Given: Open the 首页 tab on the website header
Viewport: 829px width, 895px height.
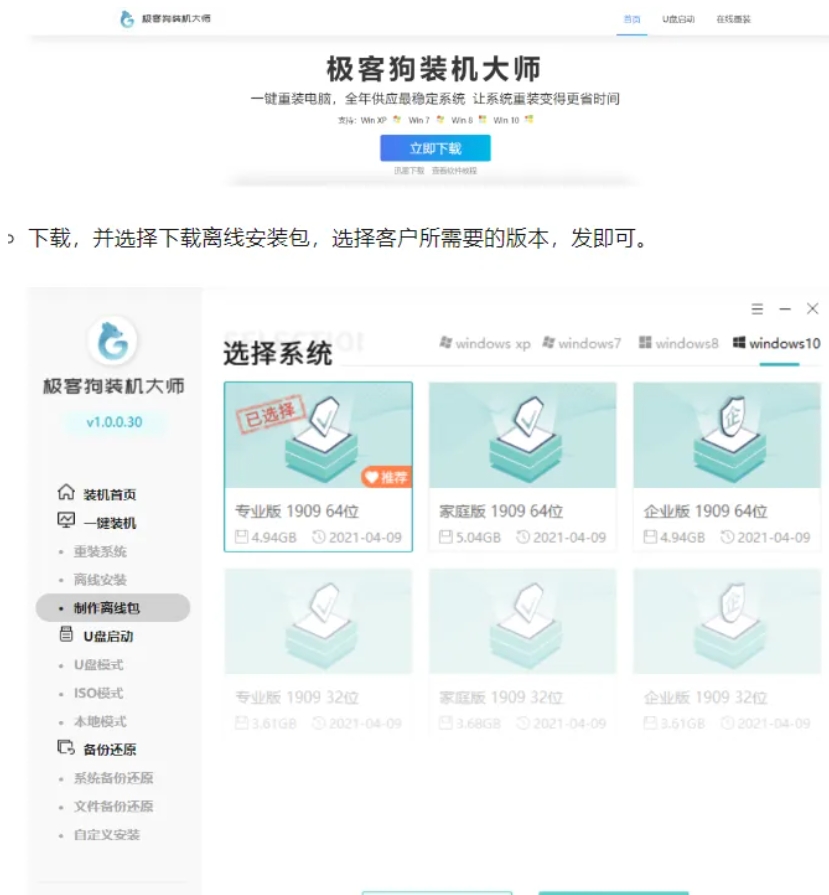Looking at the screenshot, I should pos(631,19).
